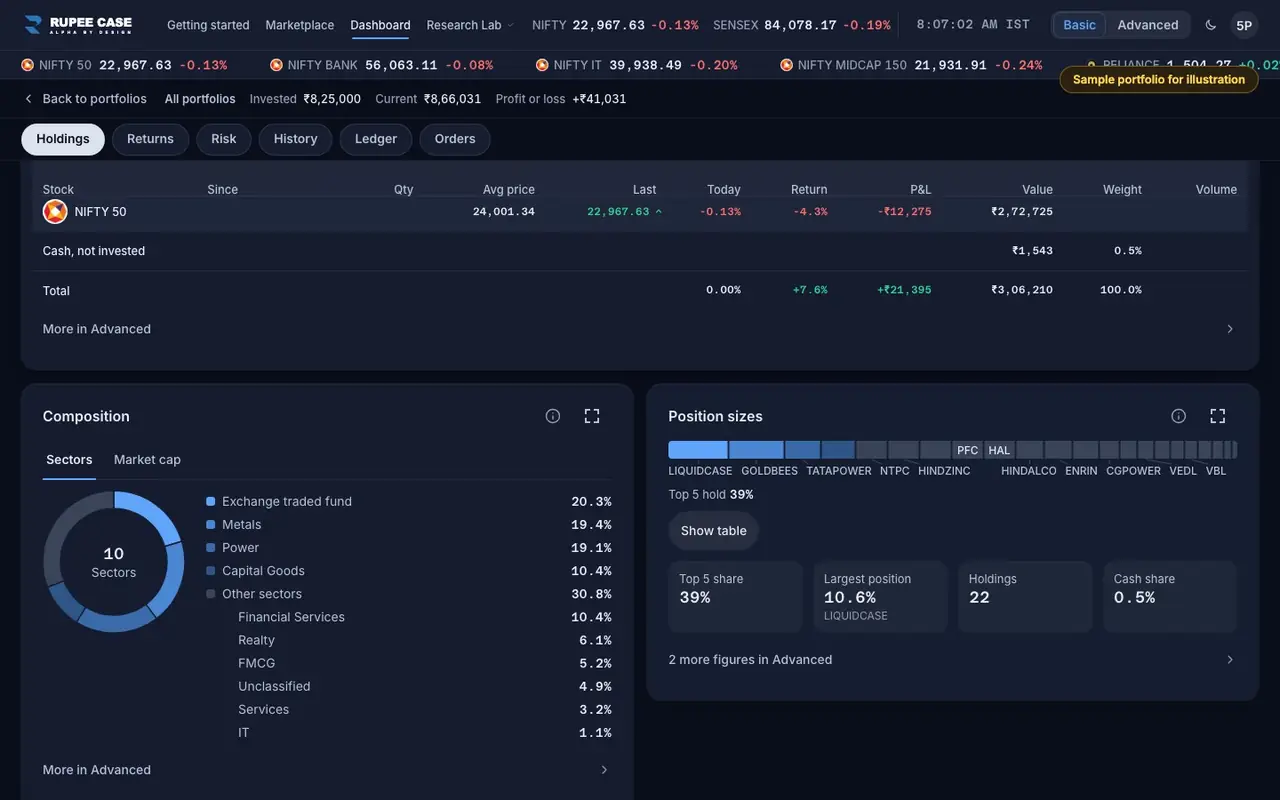Click the LIQUIDCASE position bar segment
Image resolution: width=1280 pixels, height=800 pixels.
click(698, 450)
